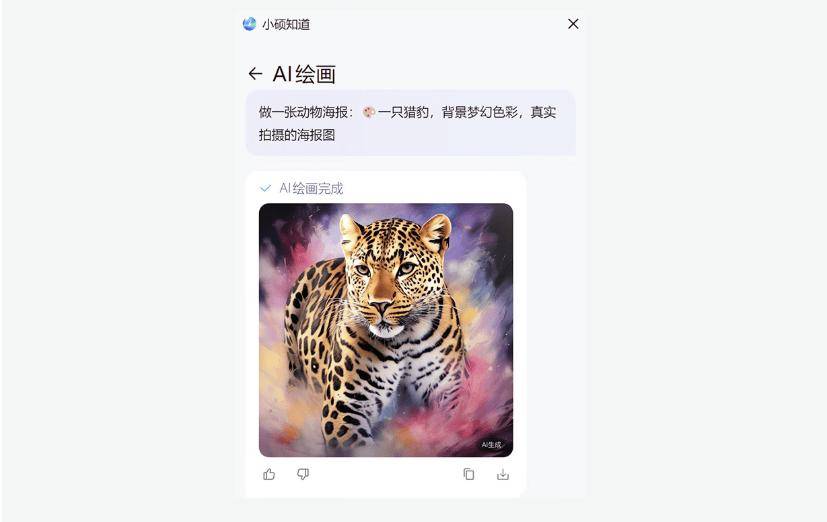Click the prompt line 拍摄的海报图
This screenshot has height=522, width=827.
297,135
